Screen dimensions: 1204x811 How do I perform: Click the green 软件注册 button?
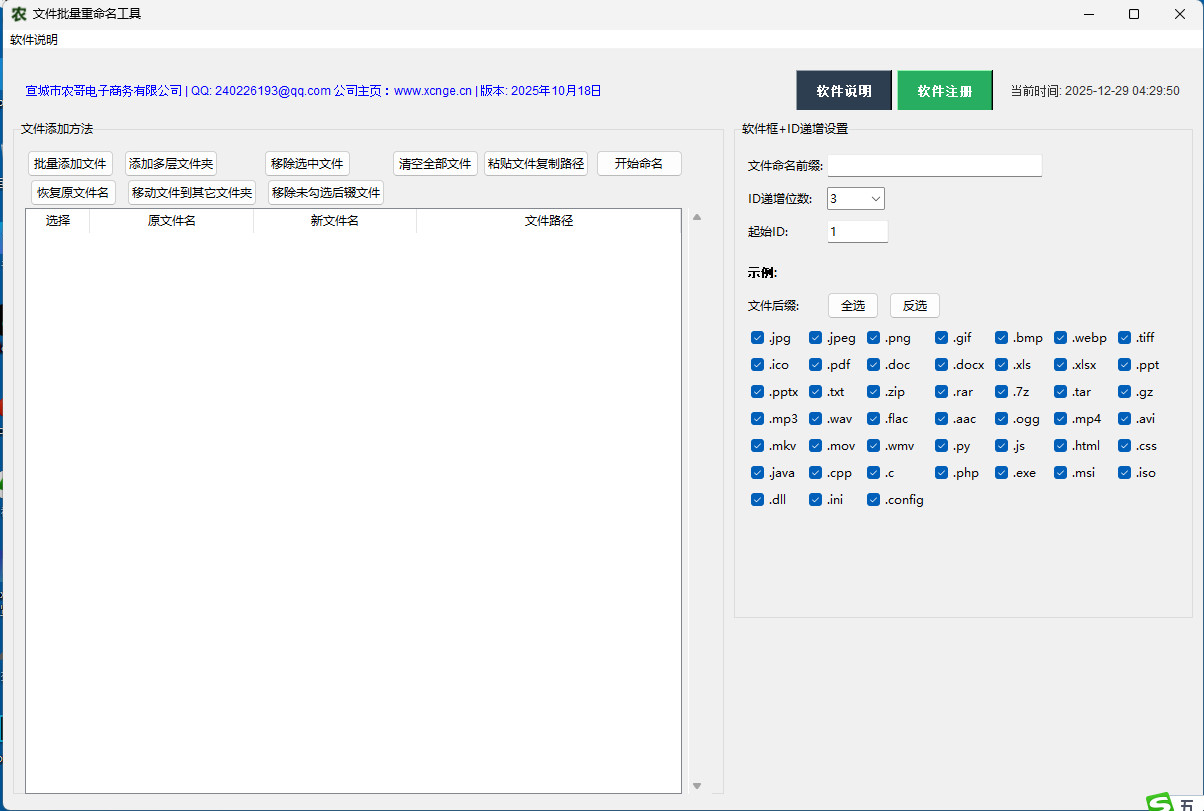[x=944, y=91]
